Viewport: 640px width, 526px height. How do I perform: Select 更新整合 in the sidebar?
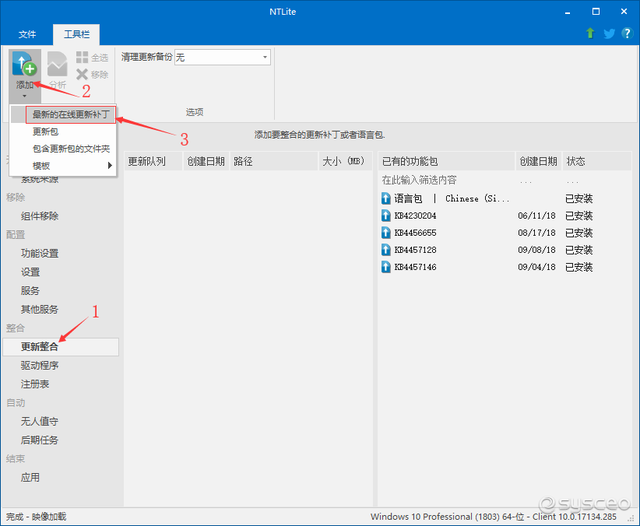point(60,347)
